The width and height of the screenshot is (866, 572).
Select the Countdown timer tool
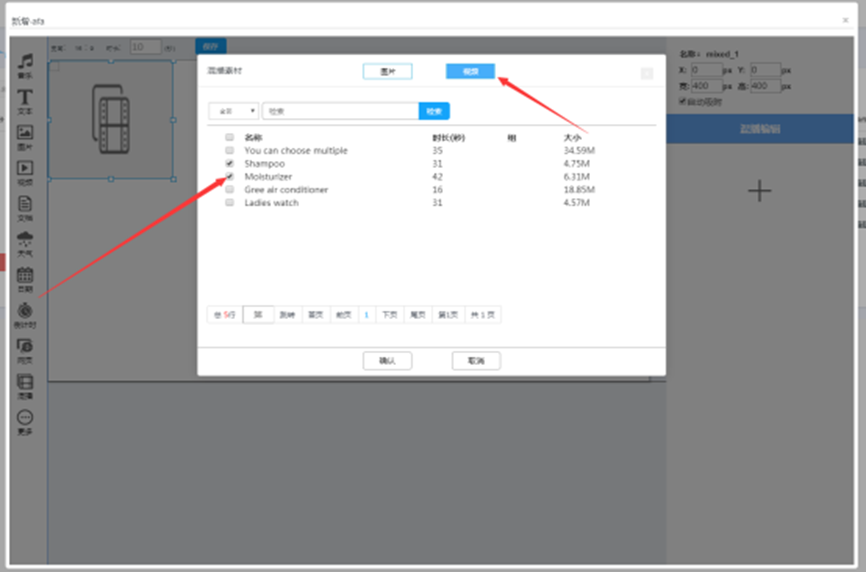click(x=25, y=312)
